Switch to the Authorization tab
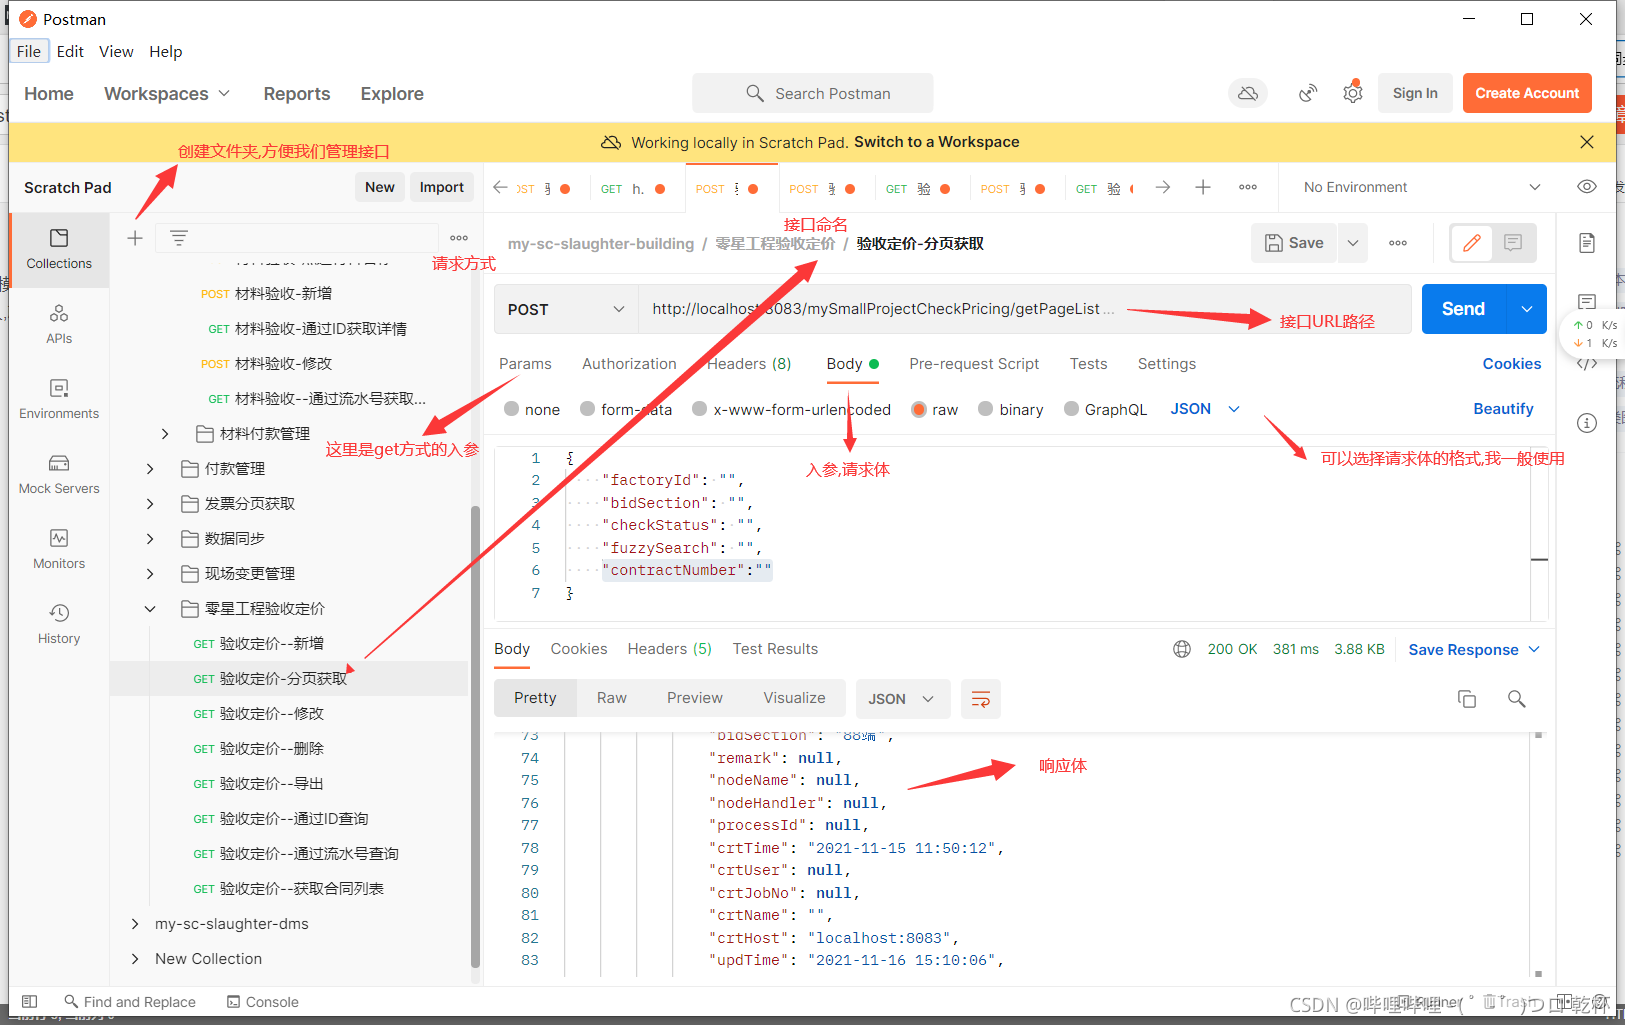1625x1025 pixels. (629, 364)
